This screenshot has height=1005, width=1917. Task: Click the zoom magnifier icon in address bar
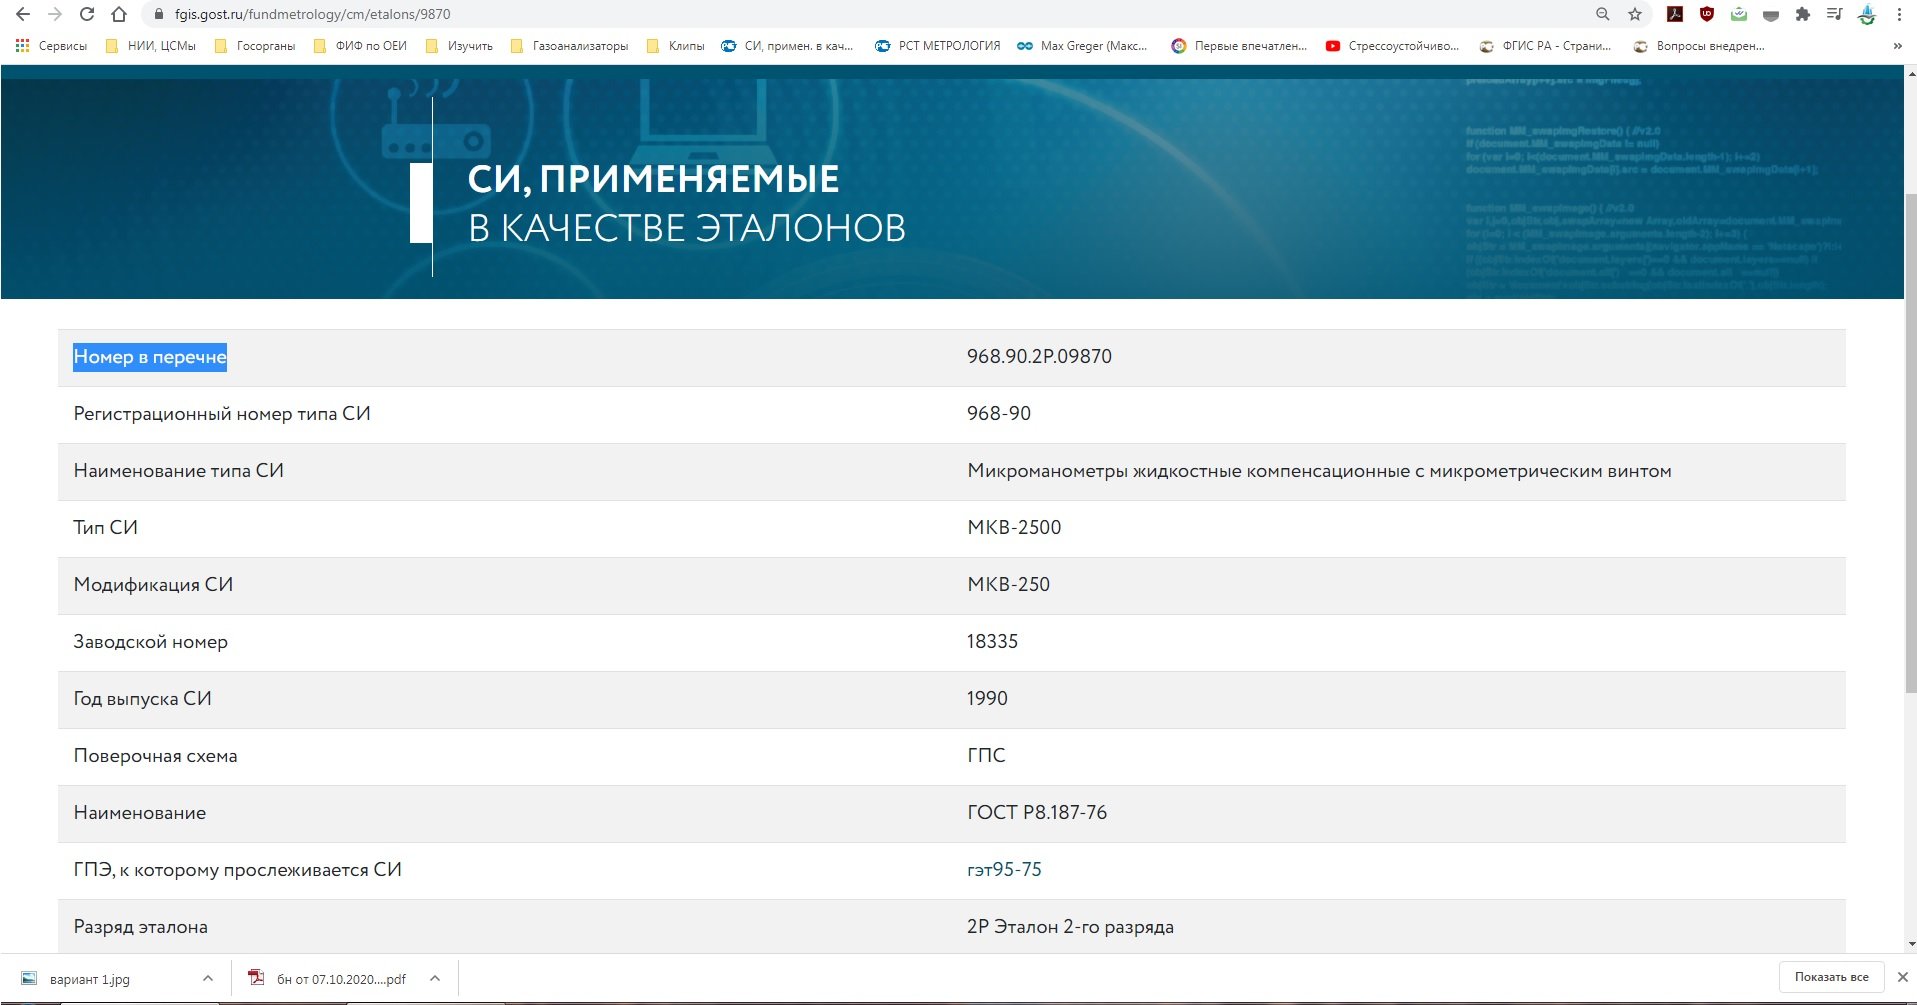[x=1603, y=14]
